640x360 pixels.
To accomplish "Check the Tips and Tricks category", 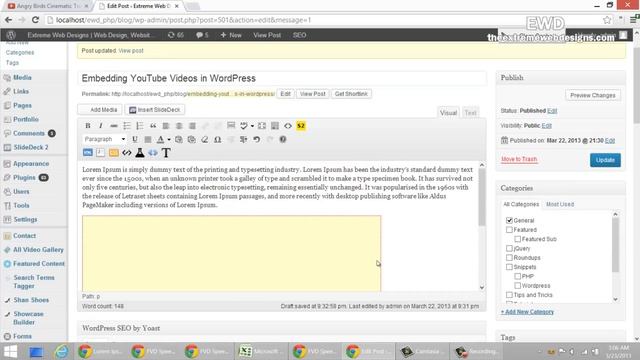I will point(509,295).
